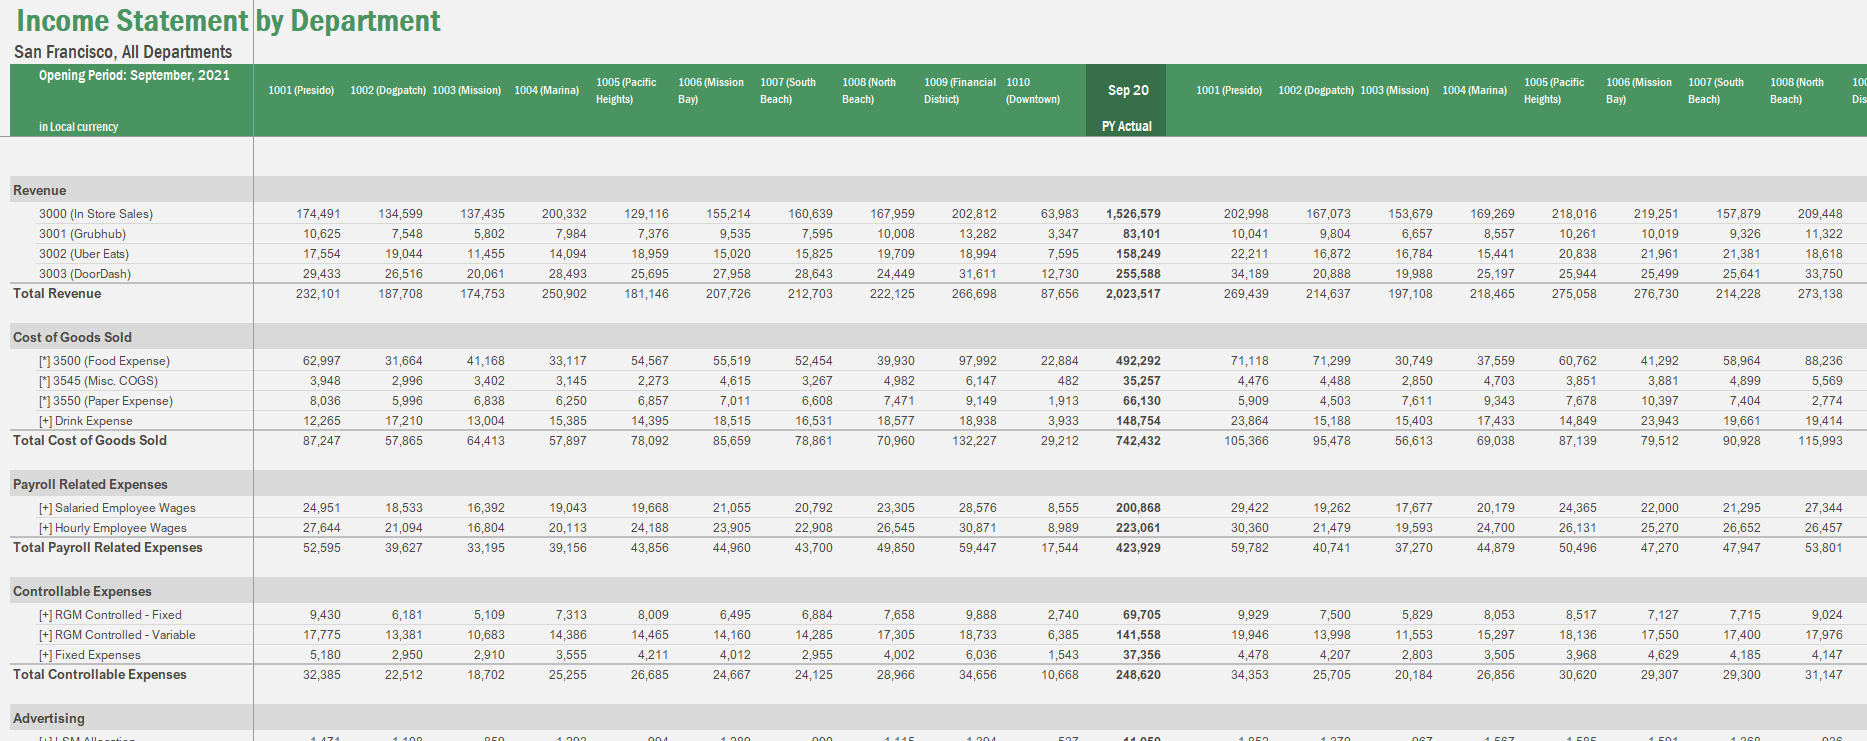Image resolution: width=1867 pixels, height=741 pixels.
Task: Click the 3000 (In Store Sales) row label
Action: point(96,214)
